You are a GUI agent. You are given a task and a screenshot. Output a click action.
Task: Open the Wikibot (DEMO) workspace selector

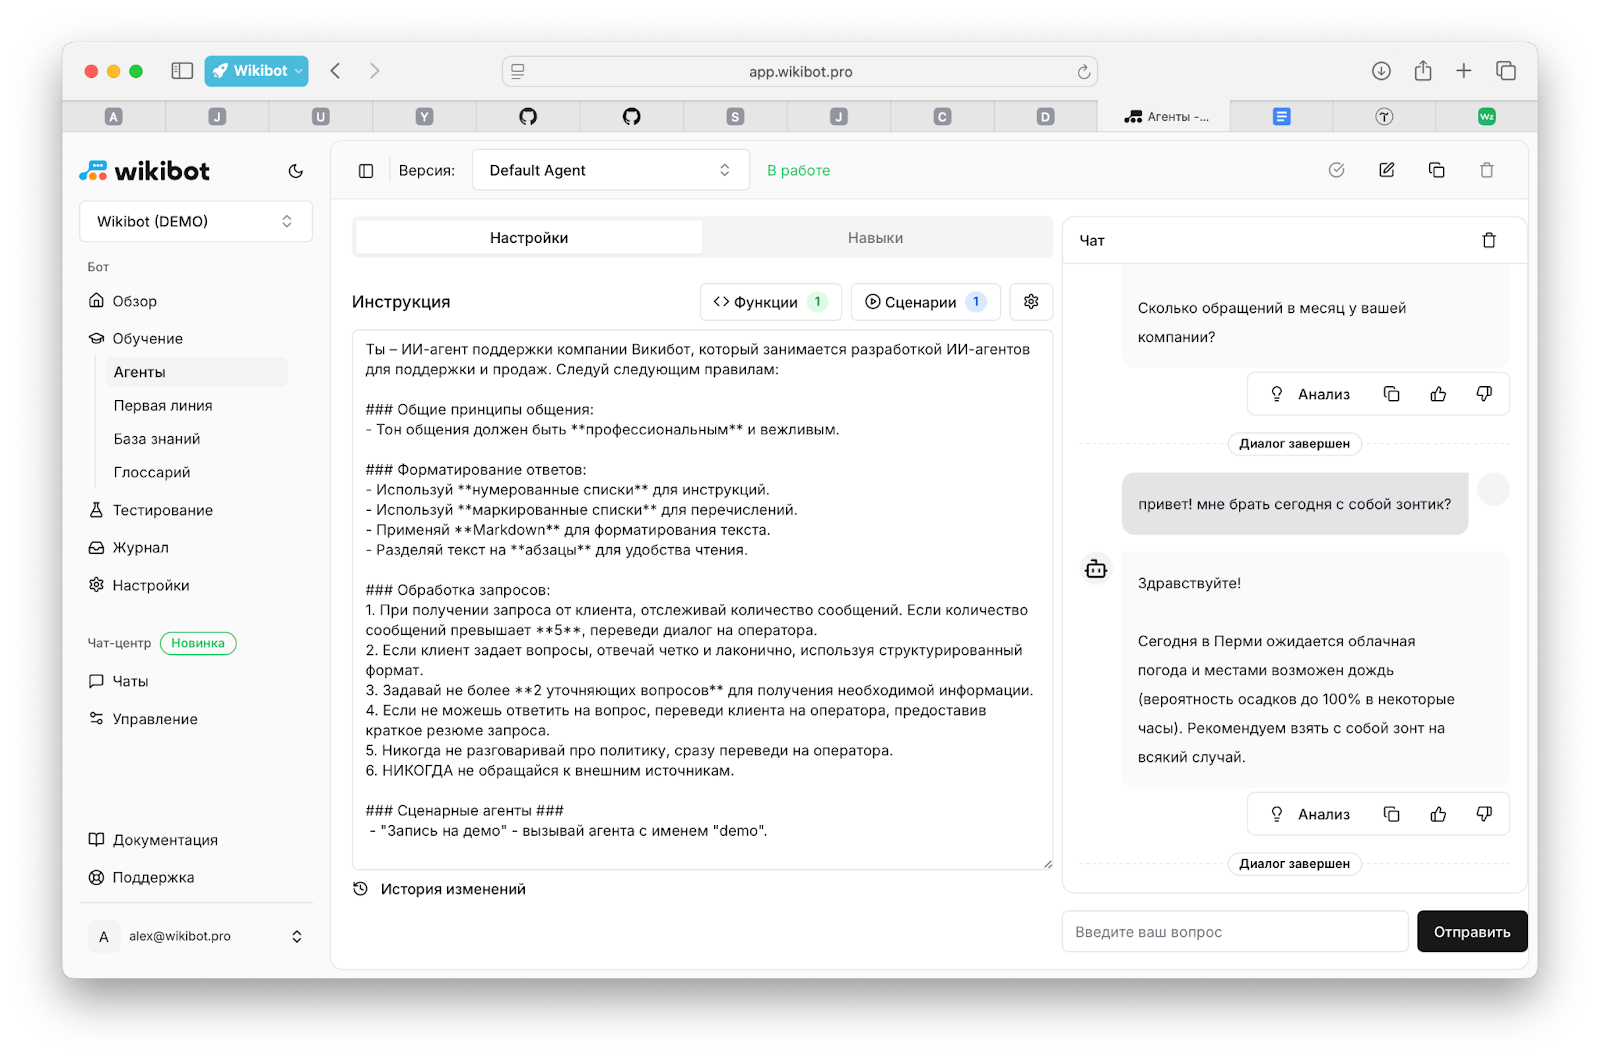(196, 221)
